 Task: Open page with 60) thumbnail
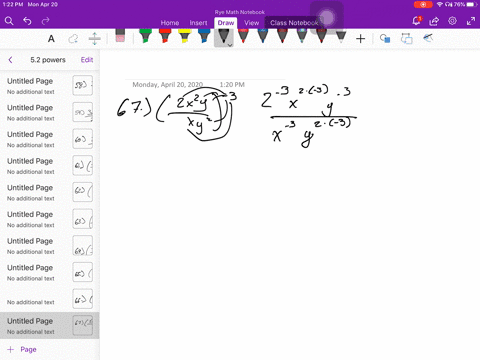(x=50, y=139)
